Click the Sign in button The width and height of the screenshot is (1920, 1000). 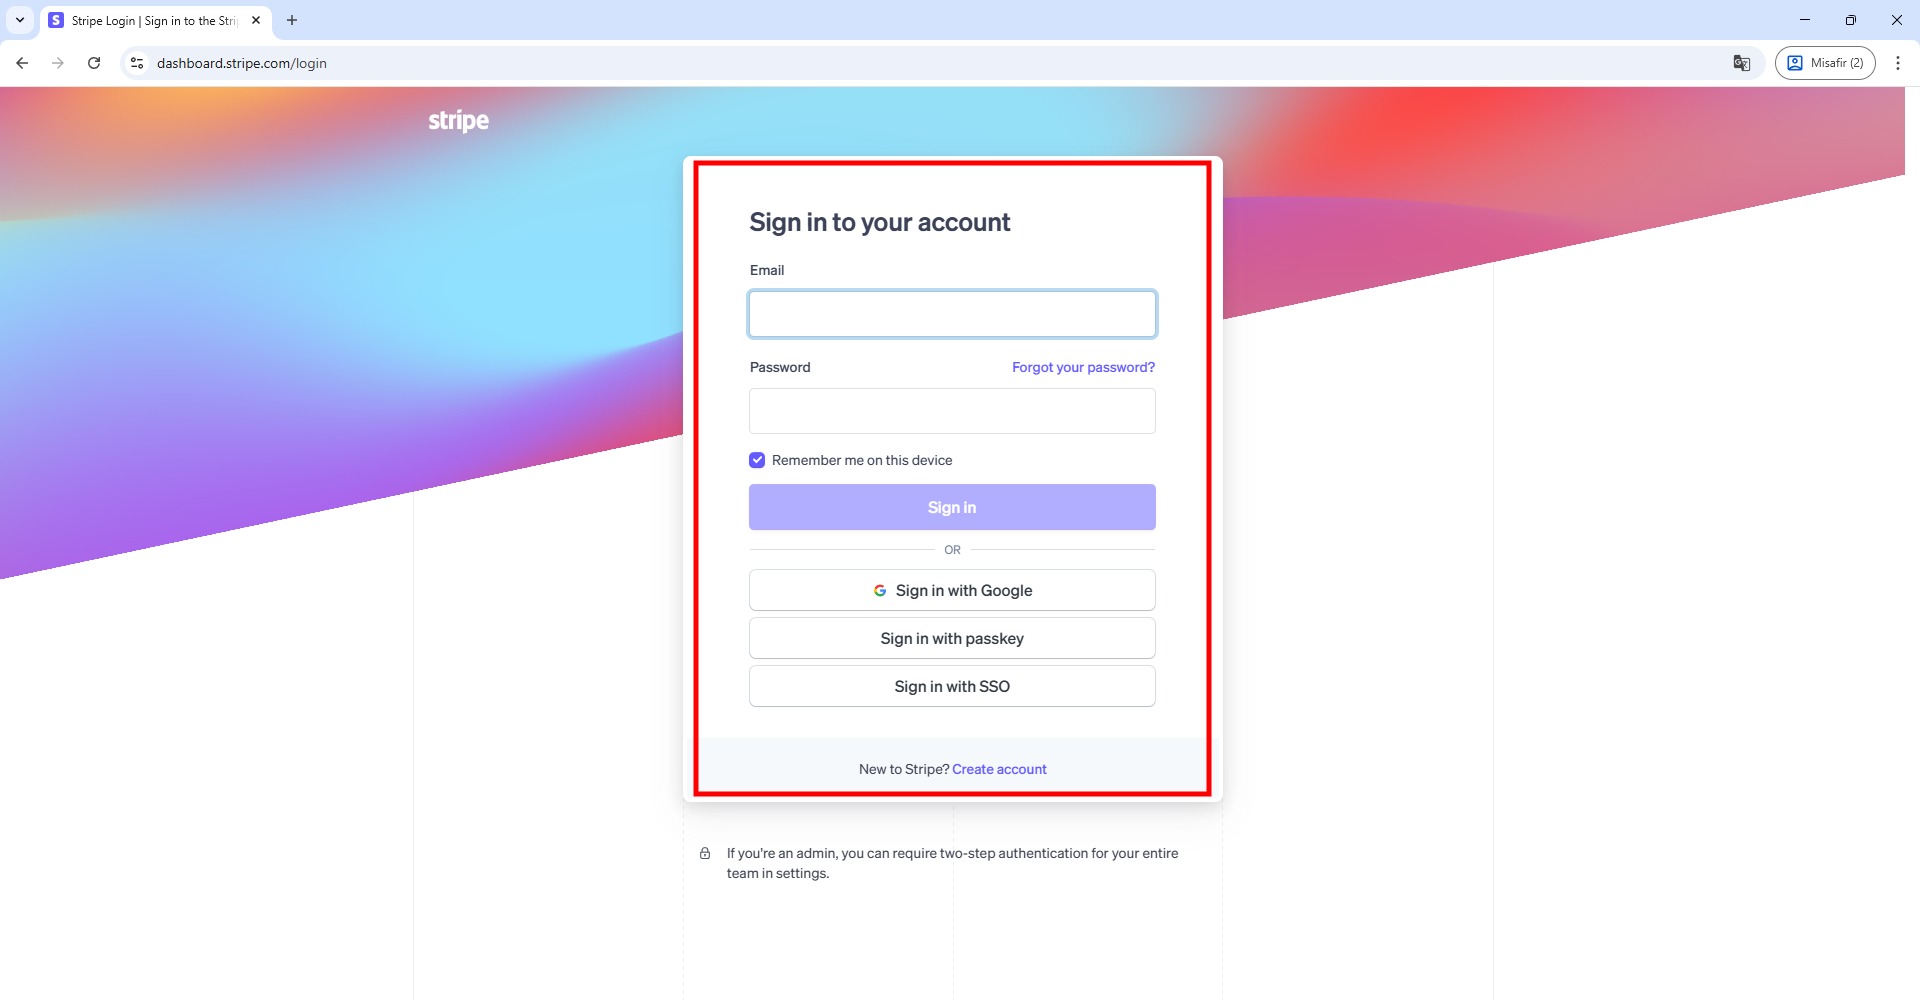tap(952, 507)
